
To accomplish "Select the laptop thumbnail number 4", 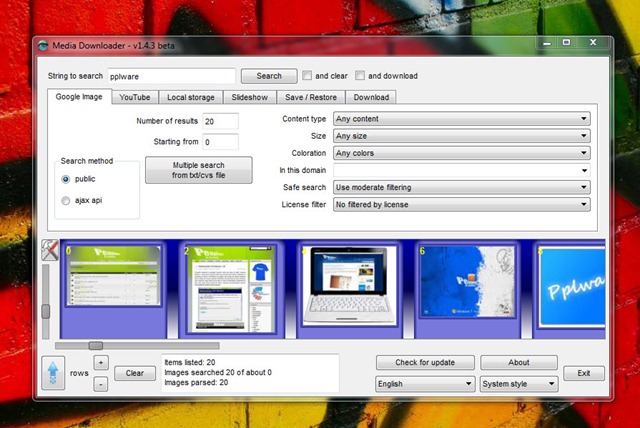I will [x=349, y=286].
